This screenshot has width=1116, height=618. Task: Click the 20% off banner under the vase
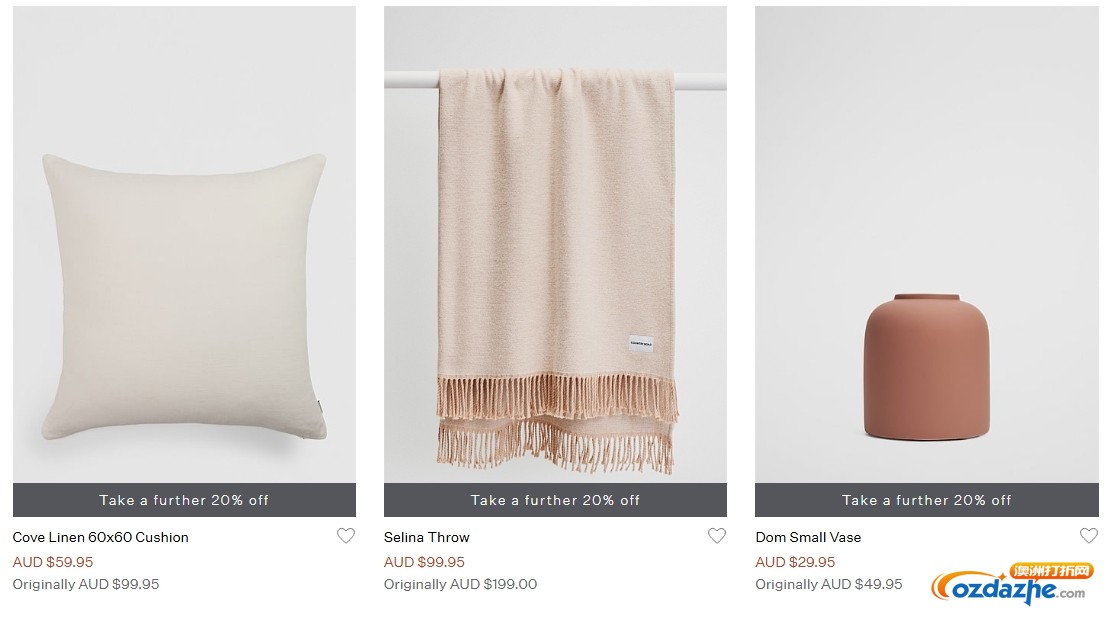click(x=927, y=500)
